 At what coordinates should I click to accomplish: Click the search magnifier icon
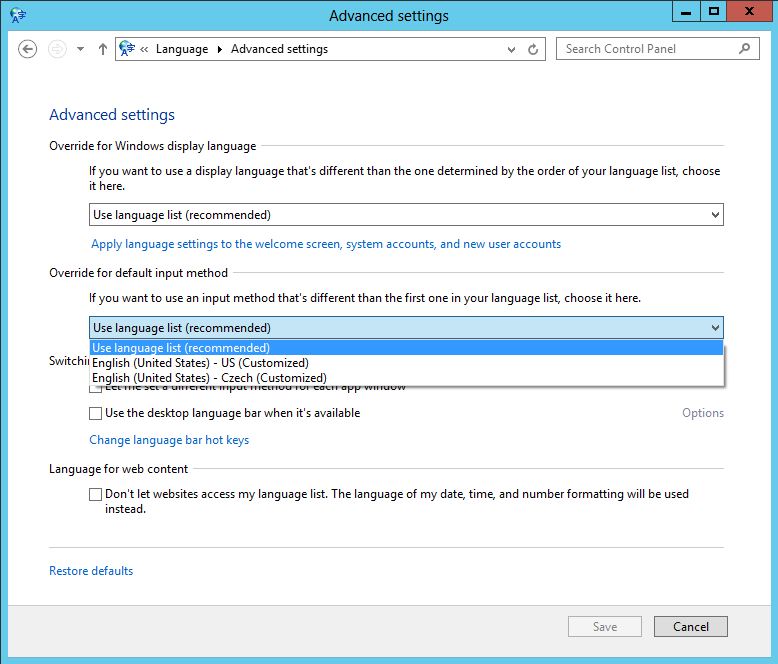click(x=744, y=49)
